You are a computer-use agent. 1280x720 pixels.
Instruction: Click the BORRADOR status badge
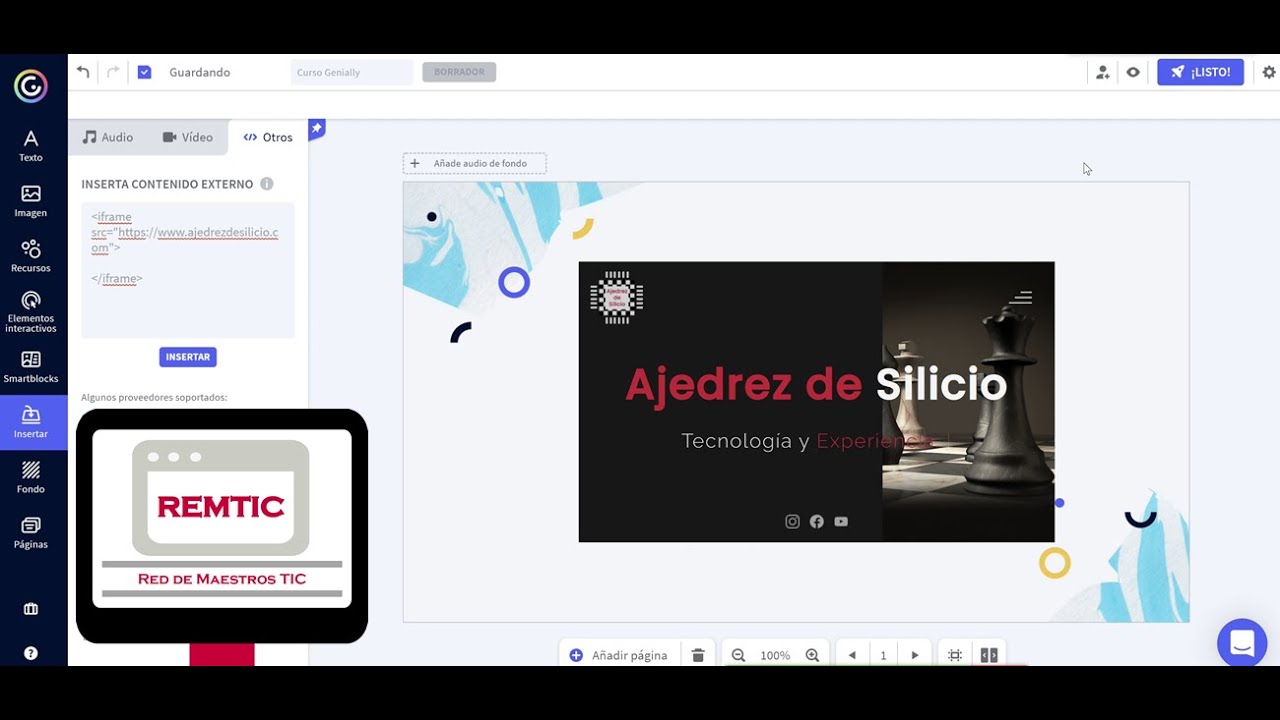(x=459, y=72)
